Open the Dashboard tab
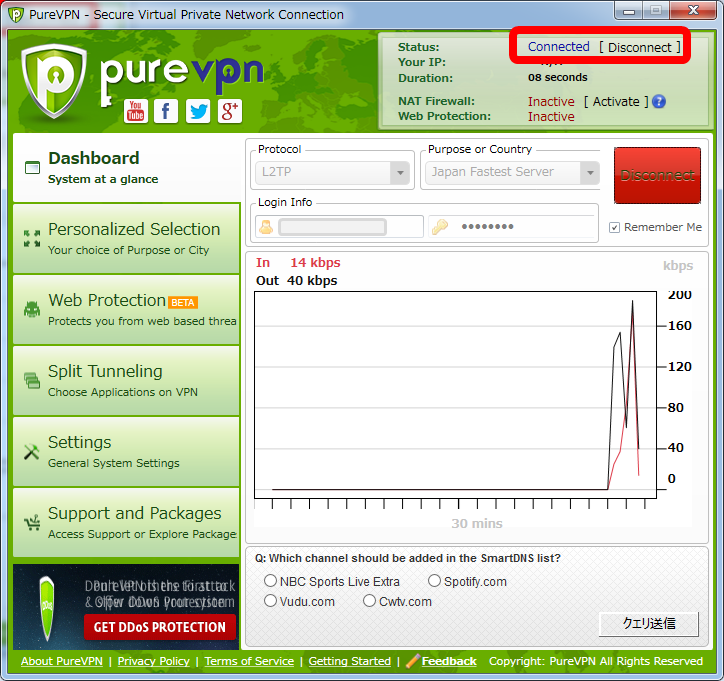 [x=127, y=168]
